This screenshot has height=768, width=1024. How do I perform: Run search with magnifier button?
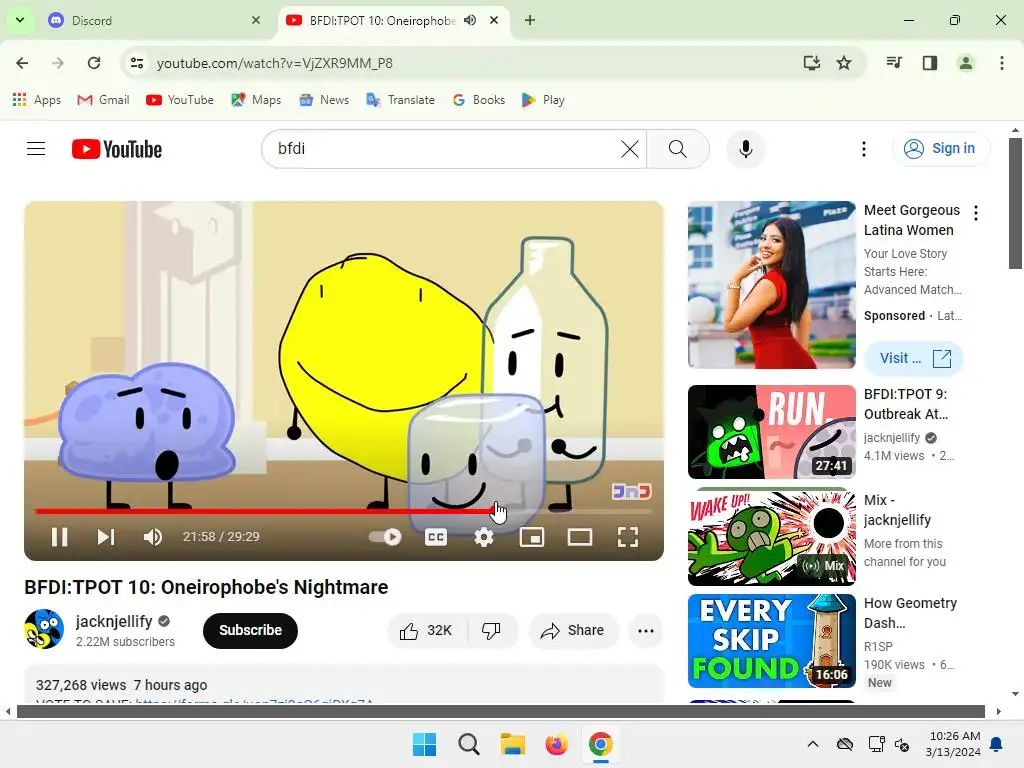point(678,149)
